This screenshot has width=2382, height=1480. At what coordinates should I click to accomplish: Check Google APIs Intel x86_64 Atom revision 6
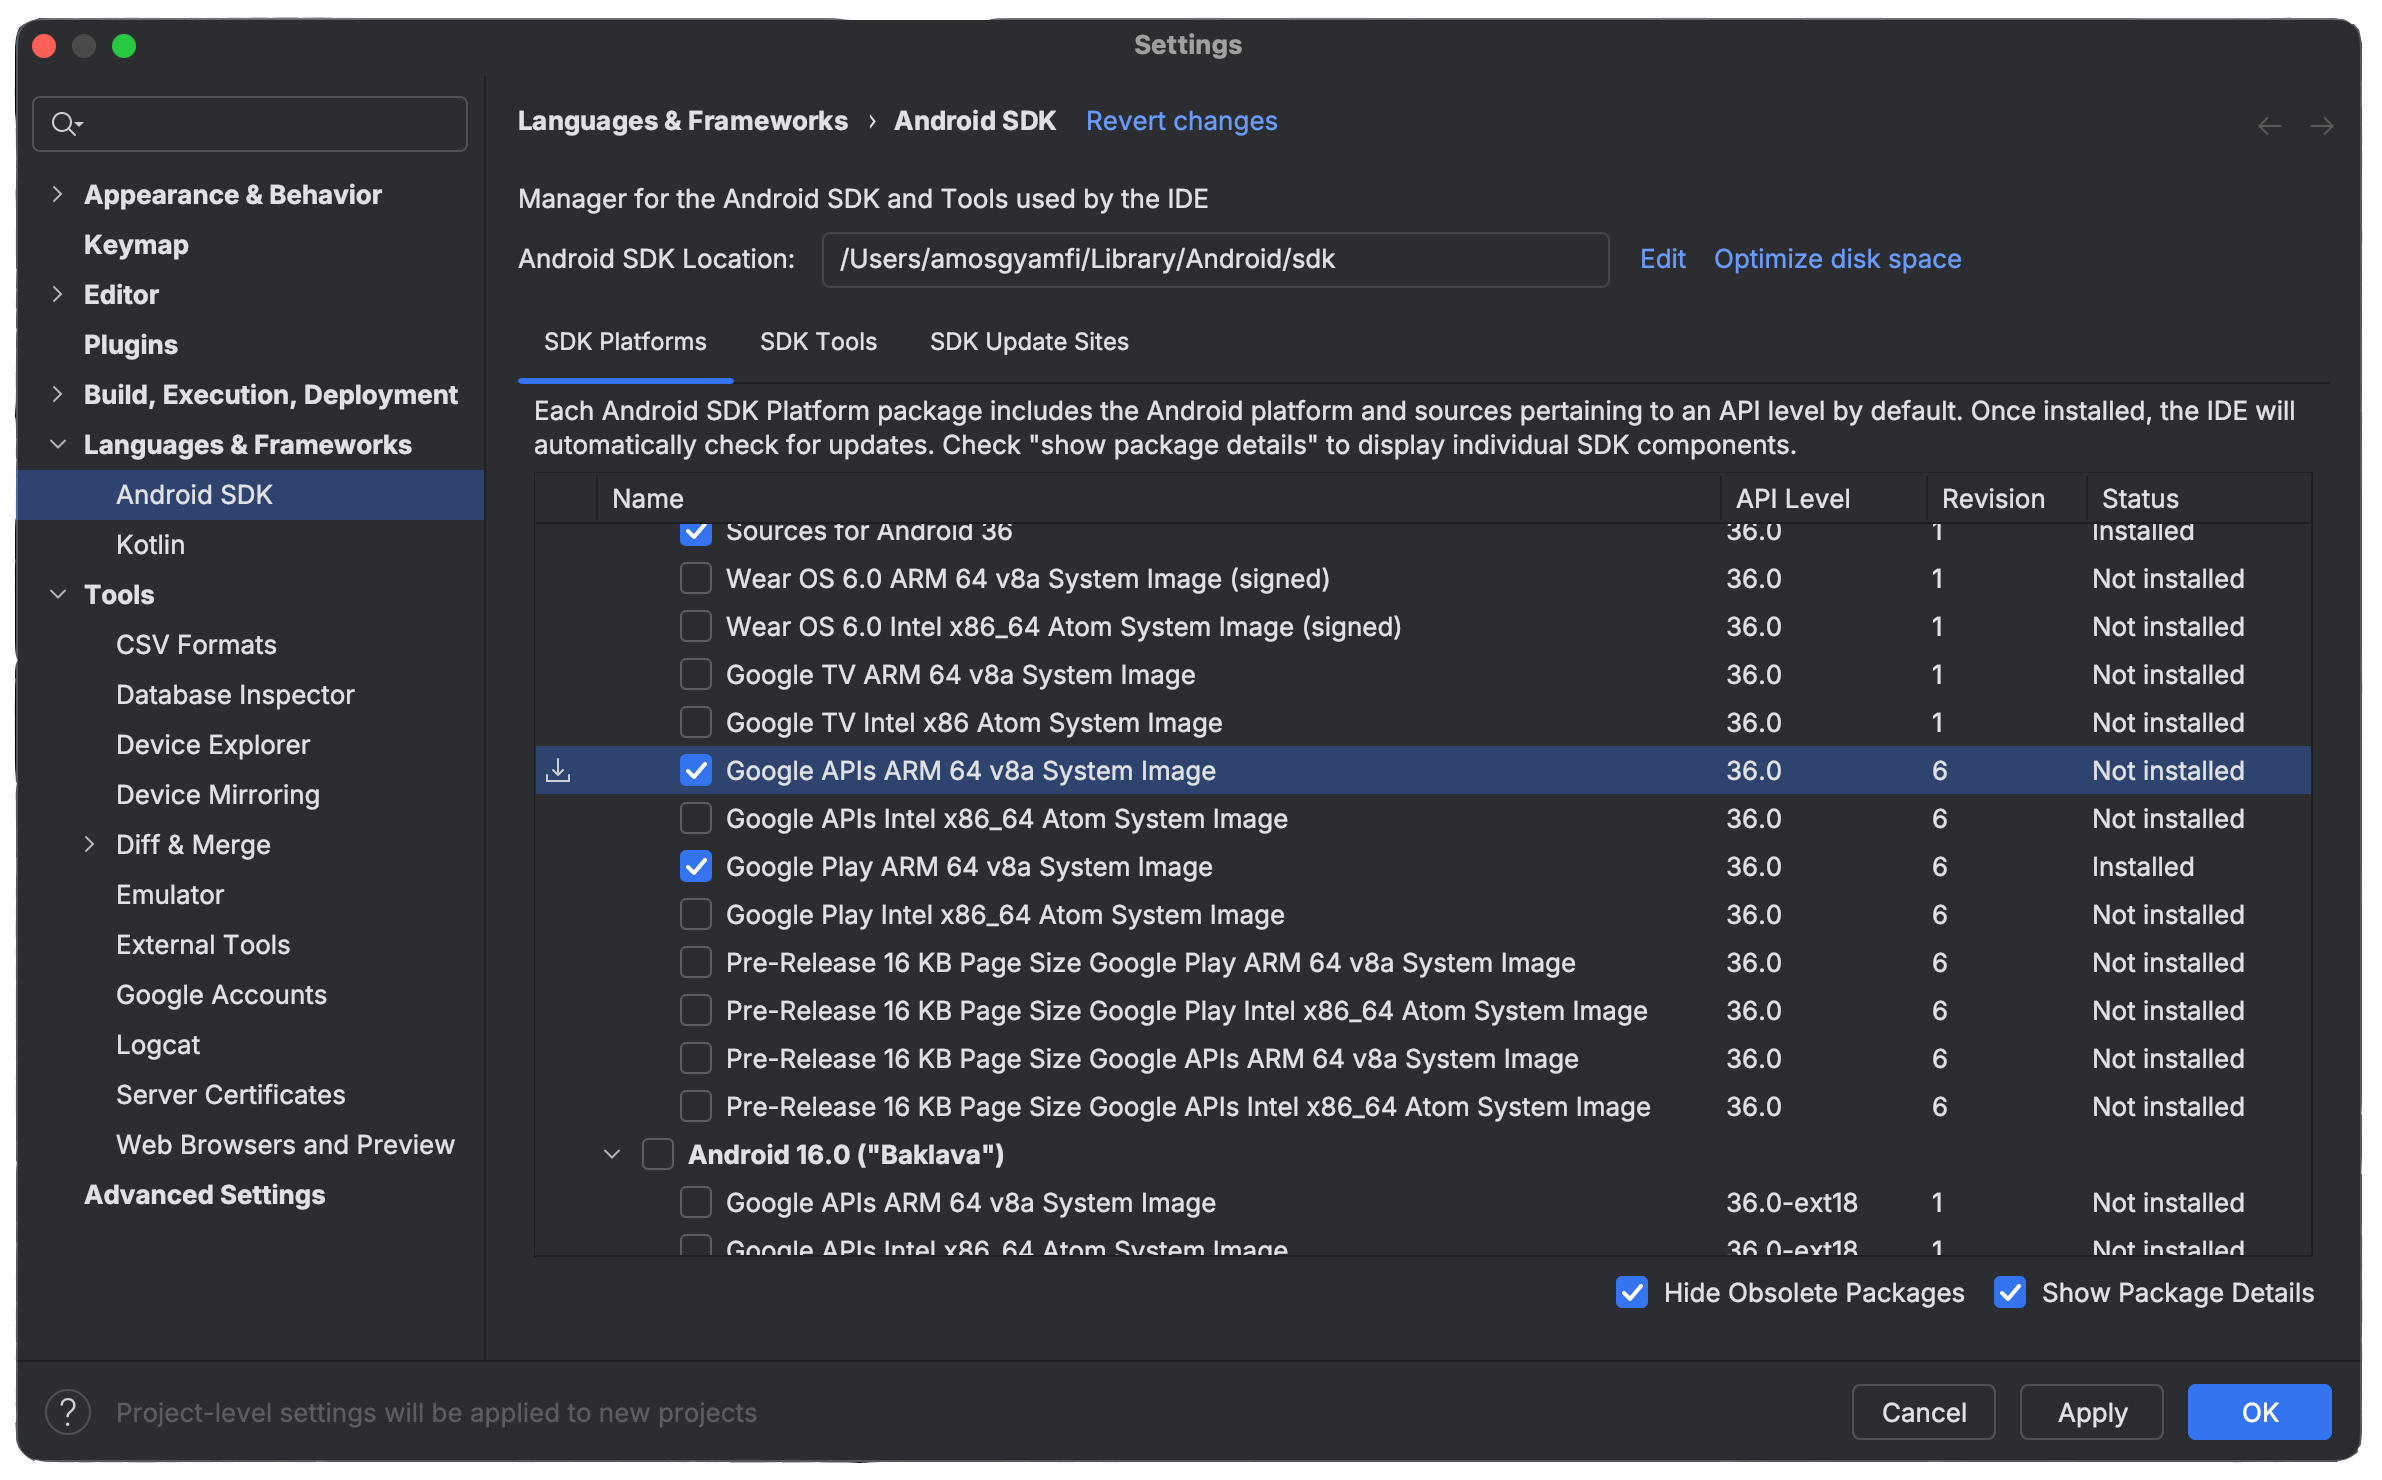(x=696, y=818)
